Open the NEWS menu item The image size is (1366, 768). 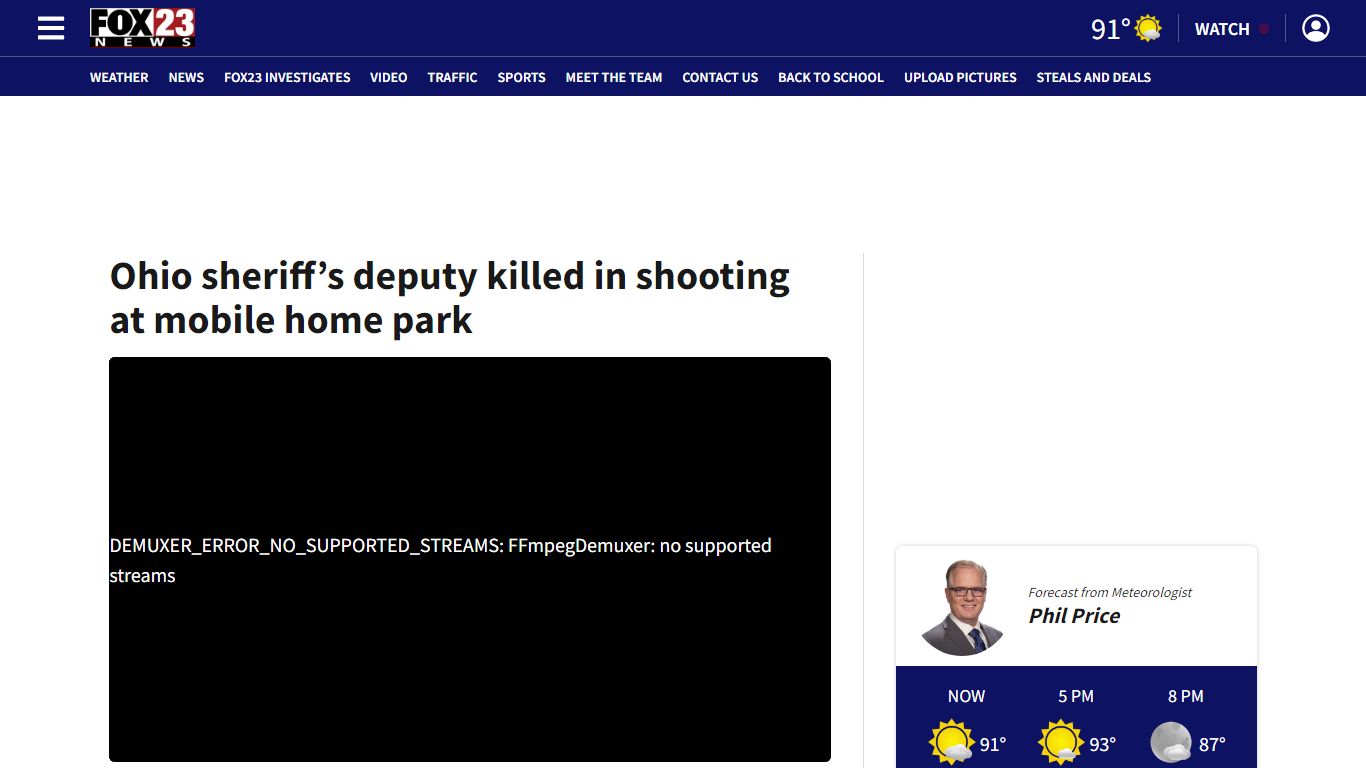pyautogui.click(x=186, y=77)
